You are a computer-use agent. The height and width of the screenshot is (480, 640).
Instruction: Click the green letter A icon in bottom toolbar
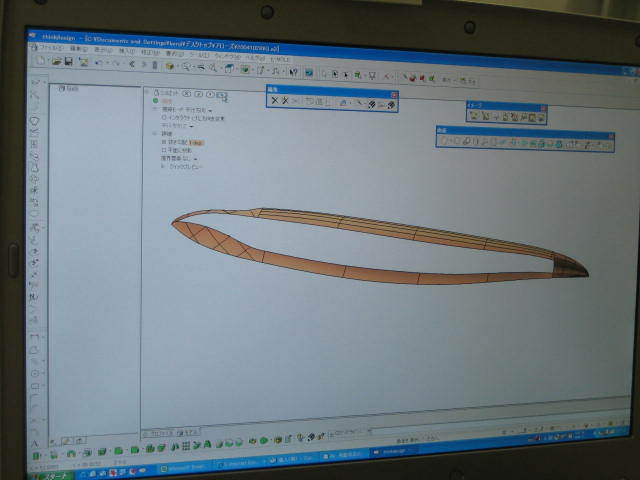tap(207, 444)
